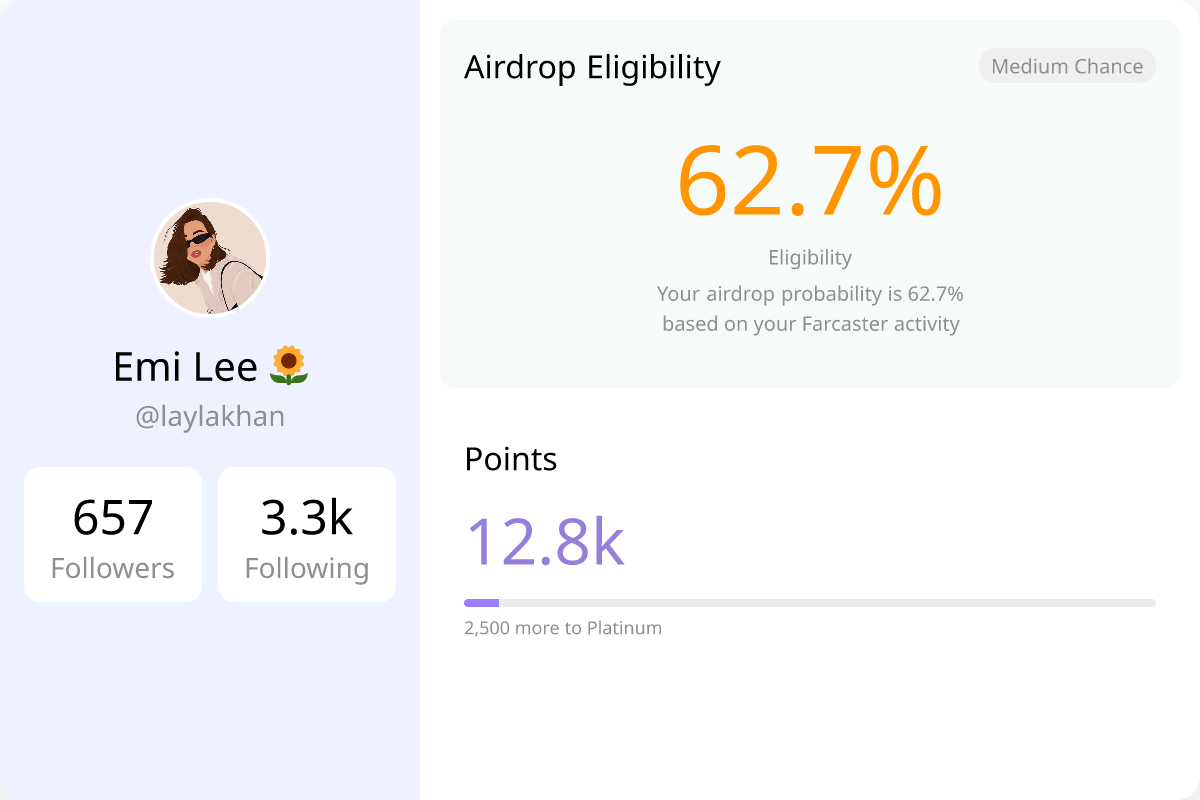Viewport: 1200px width, 800px height.
Task: Click the purple 12.8k points value
Action: (x=545, y=541)
